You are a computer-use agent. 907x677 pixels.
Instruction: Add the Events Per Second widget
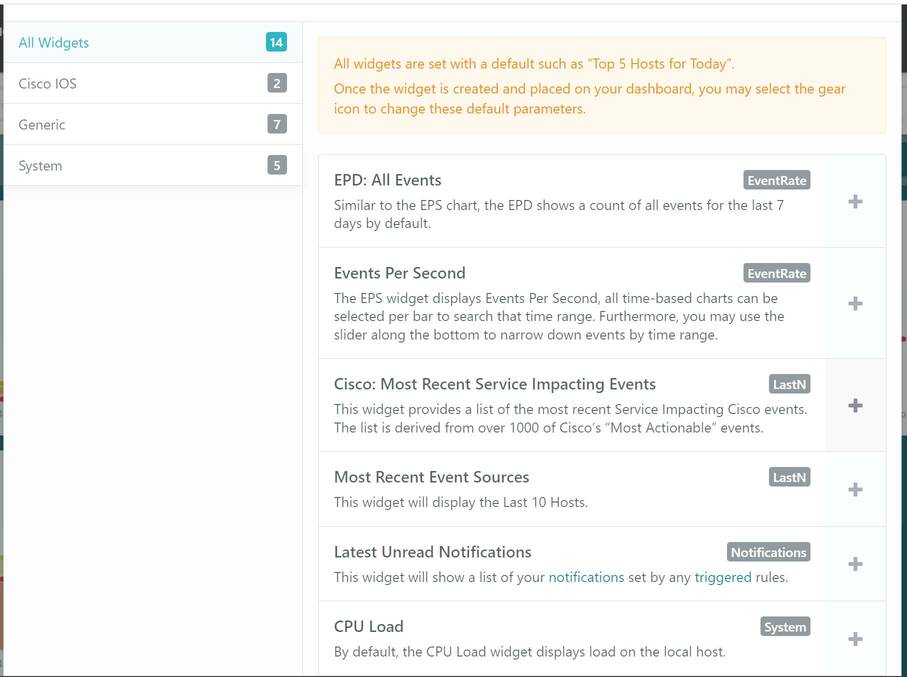855,304
